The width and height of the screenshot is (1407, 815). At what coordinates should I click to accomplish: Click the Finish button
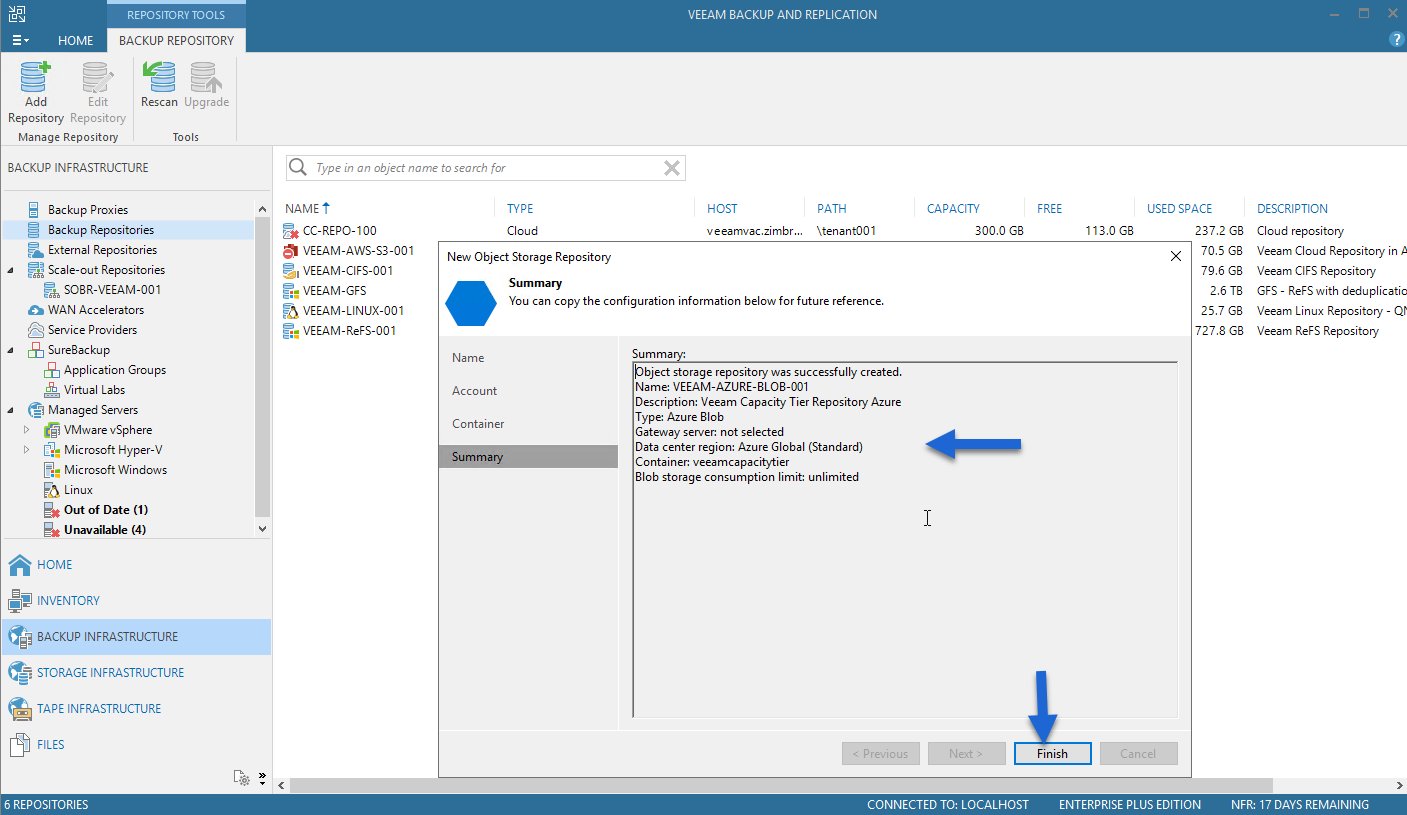point(1052,754)
